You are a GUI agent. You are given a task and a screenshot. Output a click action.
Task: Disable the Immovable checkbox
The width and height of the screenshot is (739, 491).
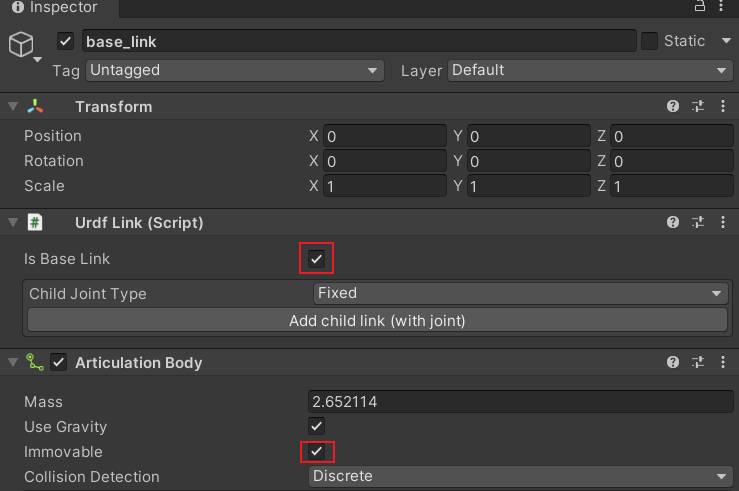coord(316,452)
